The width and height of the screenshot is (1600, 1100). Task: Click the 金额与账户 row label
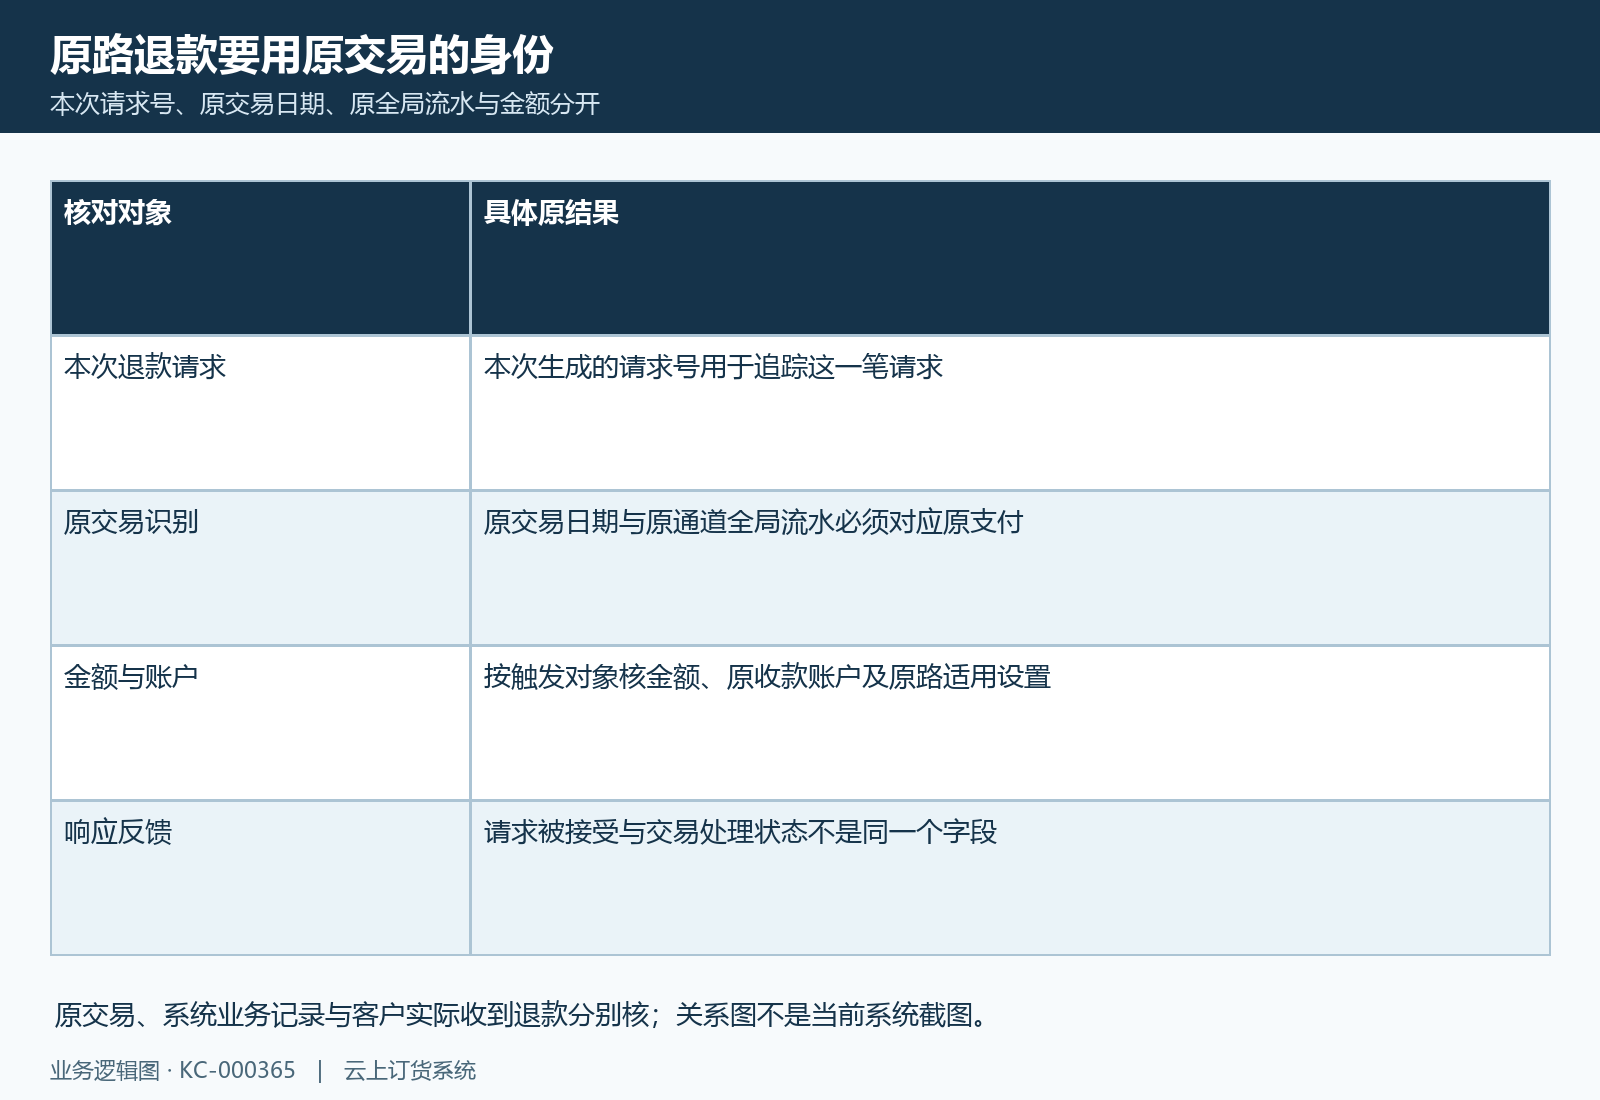tap(131, 677)
